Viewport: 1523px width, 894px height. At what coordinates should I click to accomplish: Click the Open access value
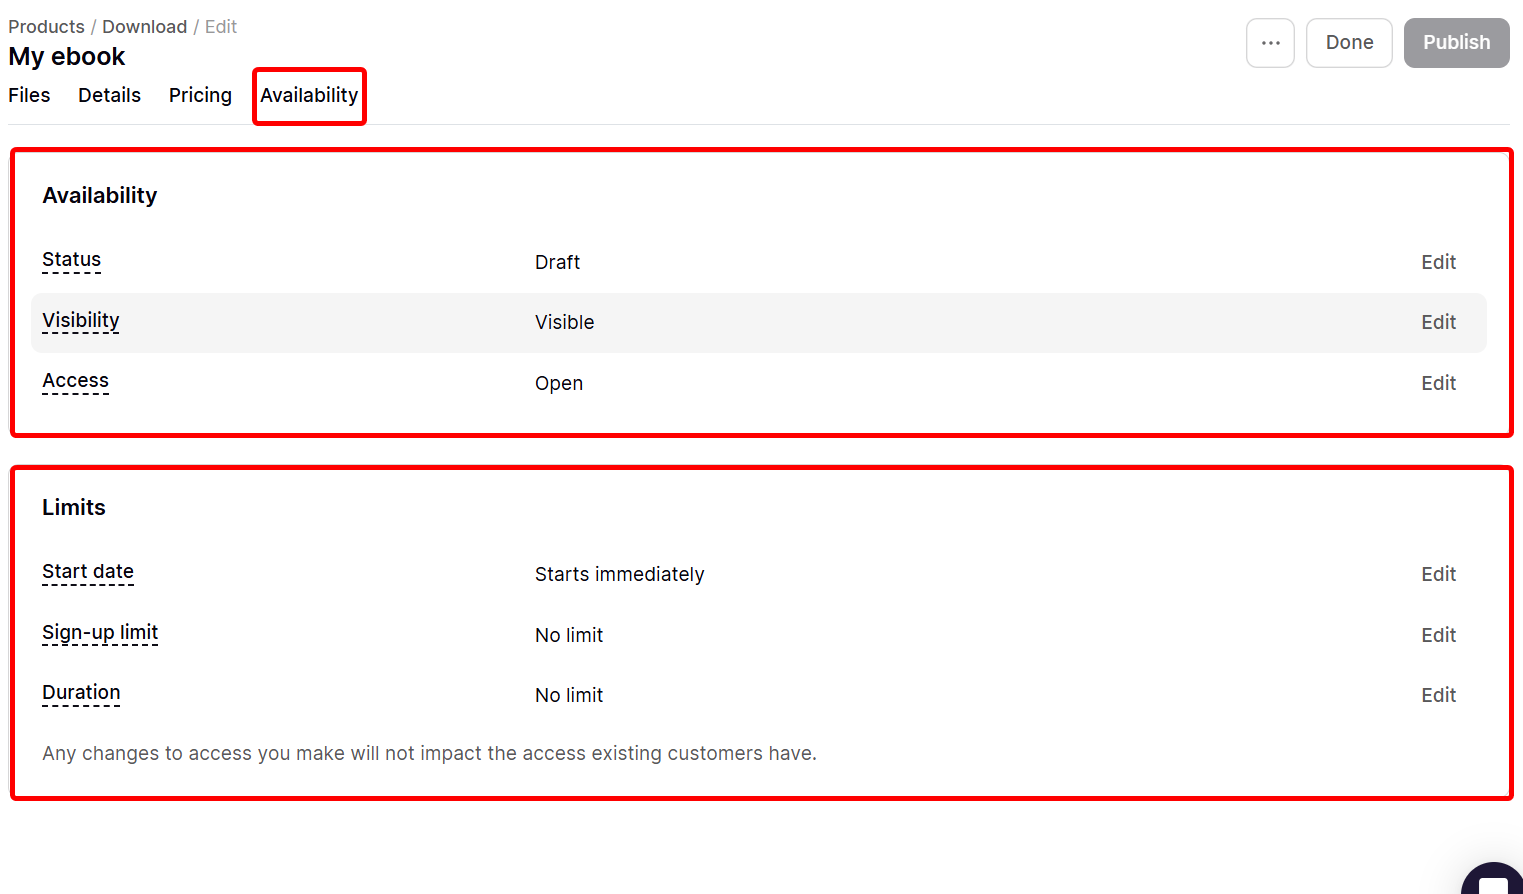tap(558, 384)
